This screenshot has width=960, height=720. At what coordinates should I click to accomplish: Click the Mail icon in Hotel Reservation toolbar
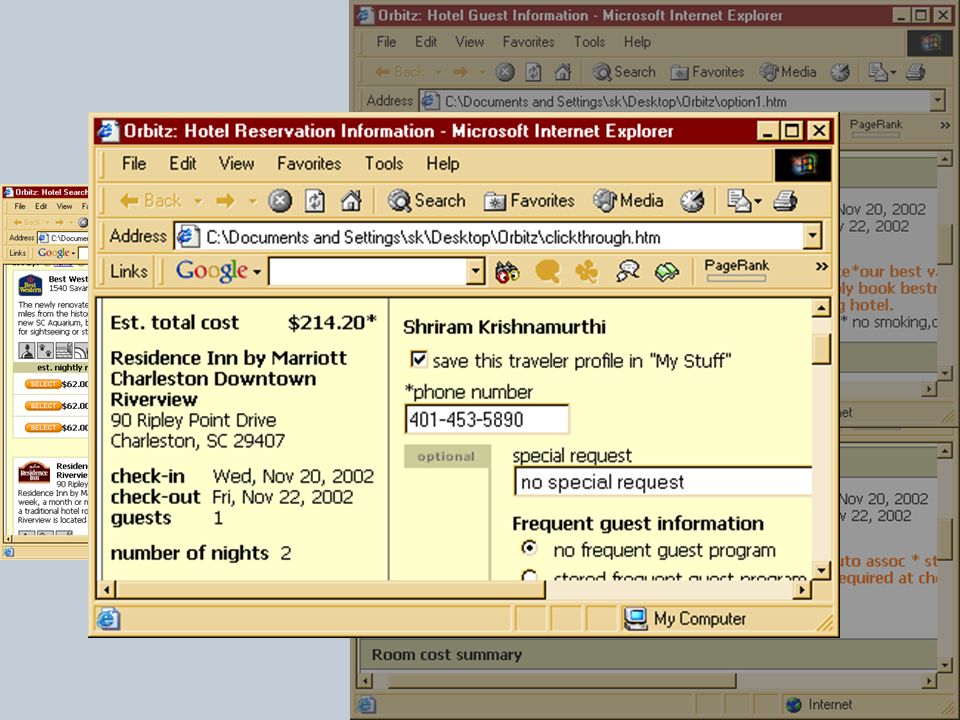tap(738, 201)
